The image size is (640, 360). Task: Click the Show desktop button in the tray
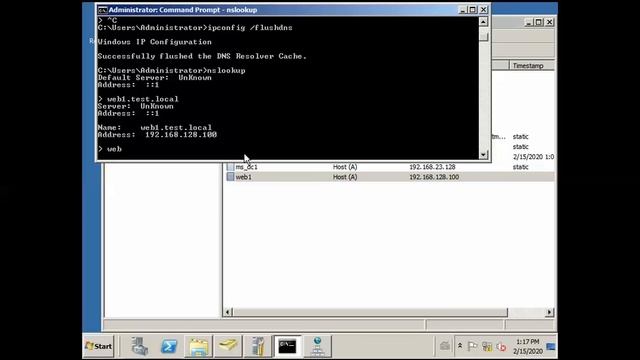[x=551, y=347]
